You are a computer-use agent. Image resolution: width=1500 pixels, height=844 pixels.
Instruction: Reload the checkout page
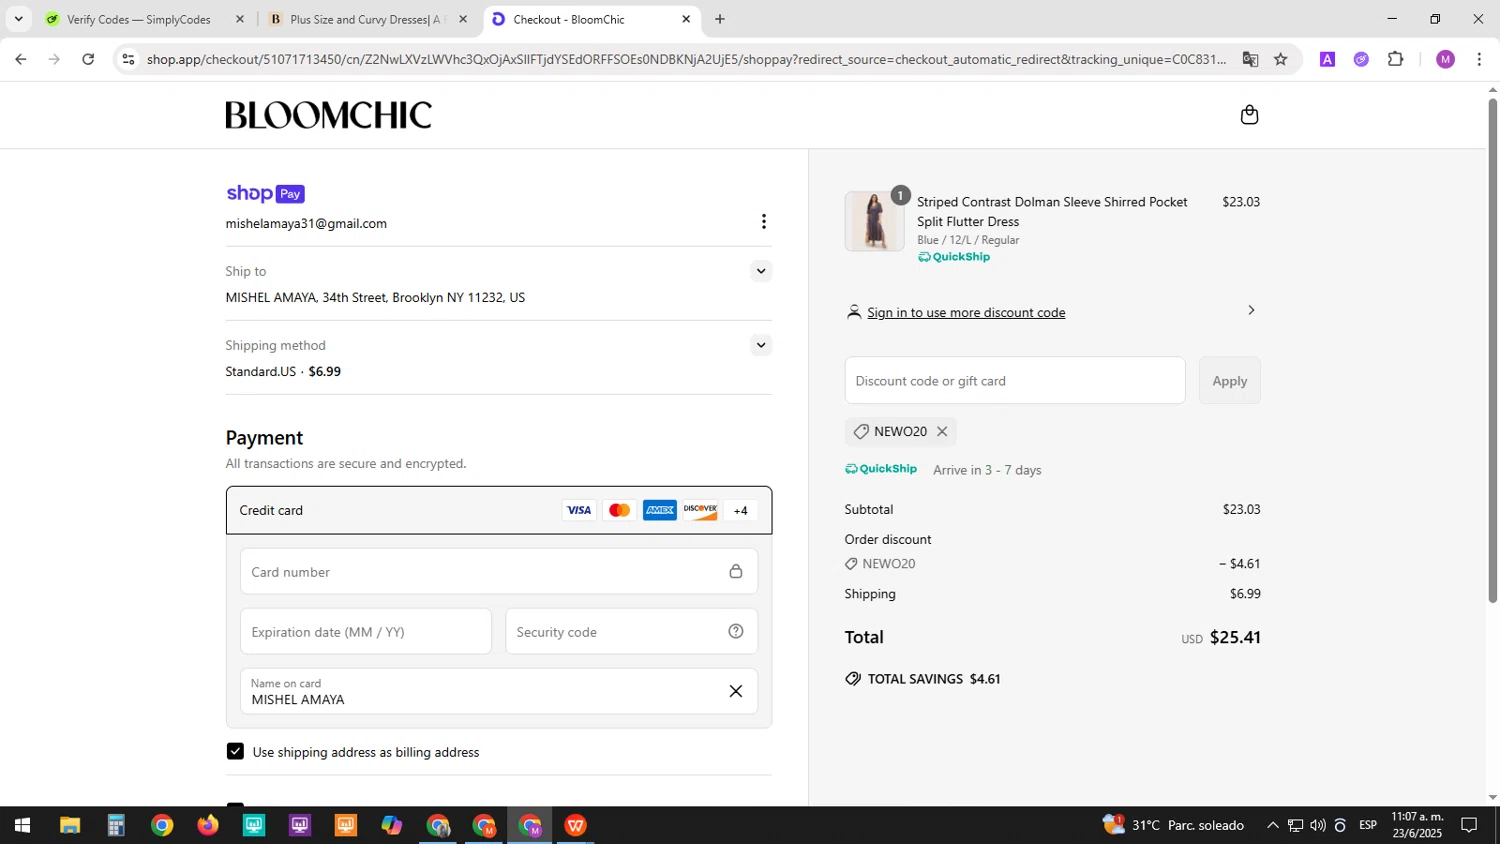pyautogui.click(x=88, y=59)
